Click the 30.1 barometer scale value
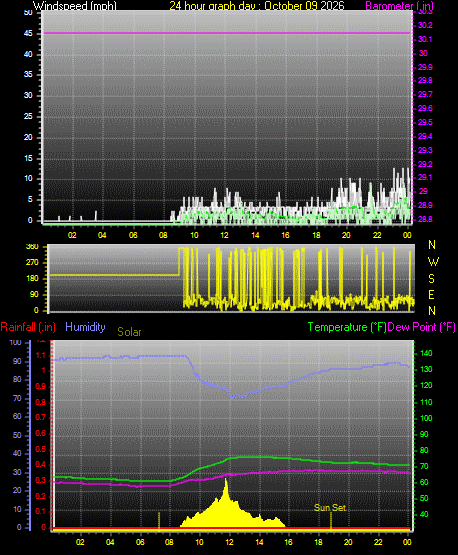Viewport: 458px width, 555px height. click(425, 39)
